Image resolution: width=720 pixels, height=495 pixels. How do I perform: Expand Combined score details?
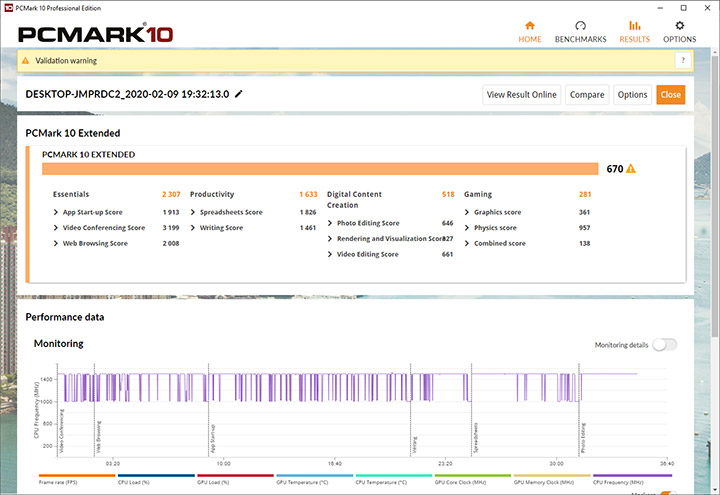[467, 243]
